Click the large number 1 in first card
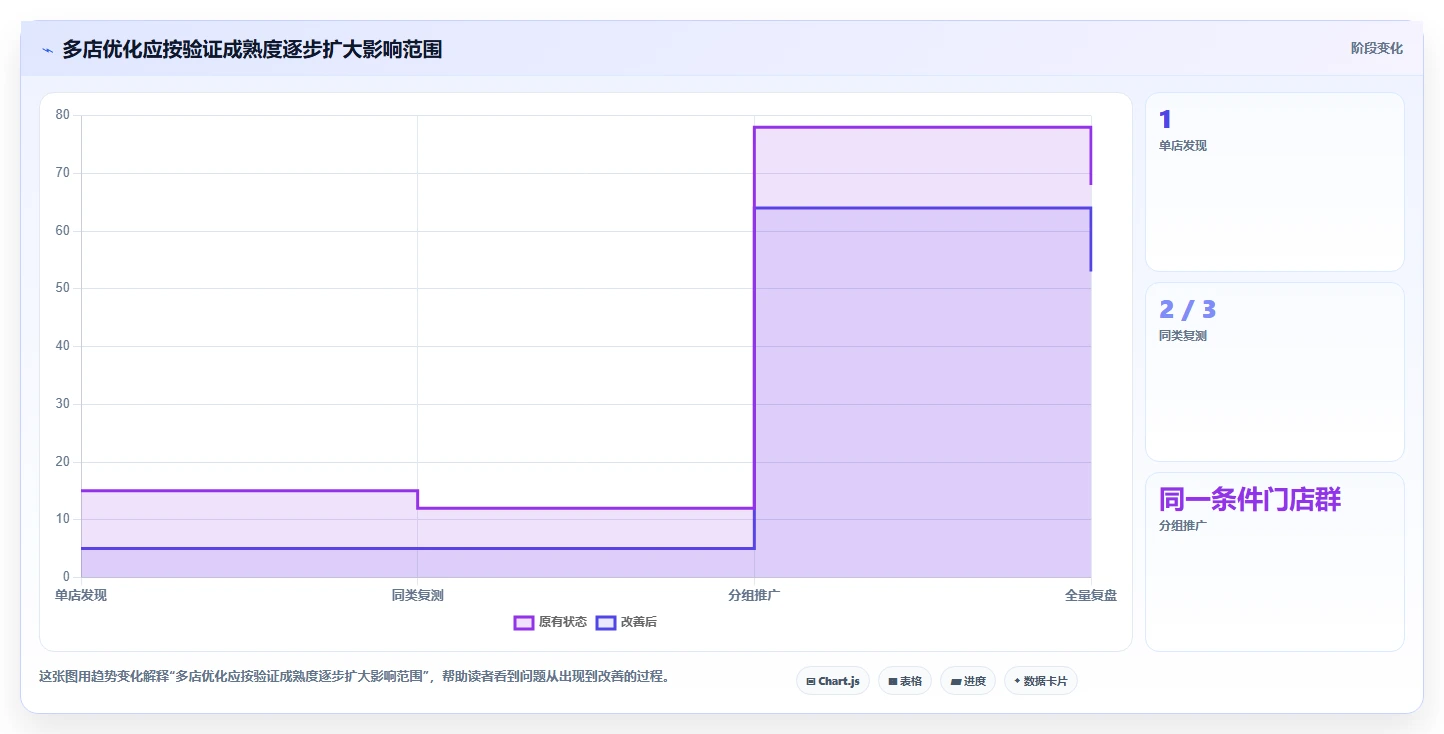Viewport: 1444px width, 734px height. click(1165, 120)
